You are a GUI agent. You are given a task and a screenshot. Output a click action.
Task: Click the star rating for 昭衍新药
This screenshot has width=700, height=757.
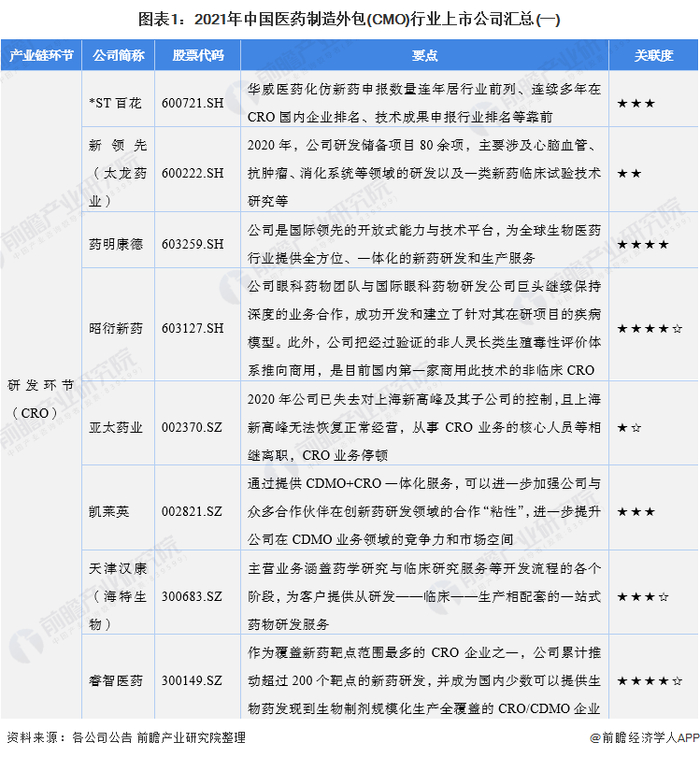point(649,329)
